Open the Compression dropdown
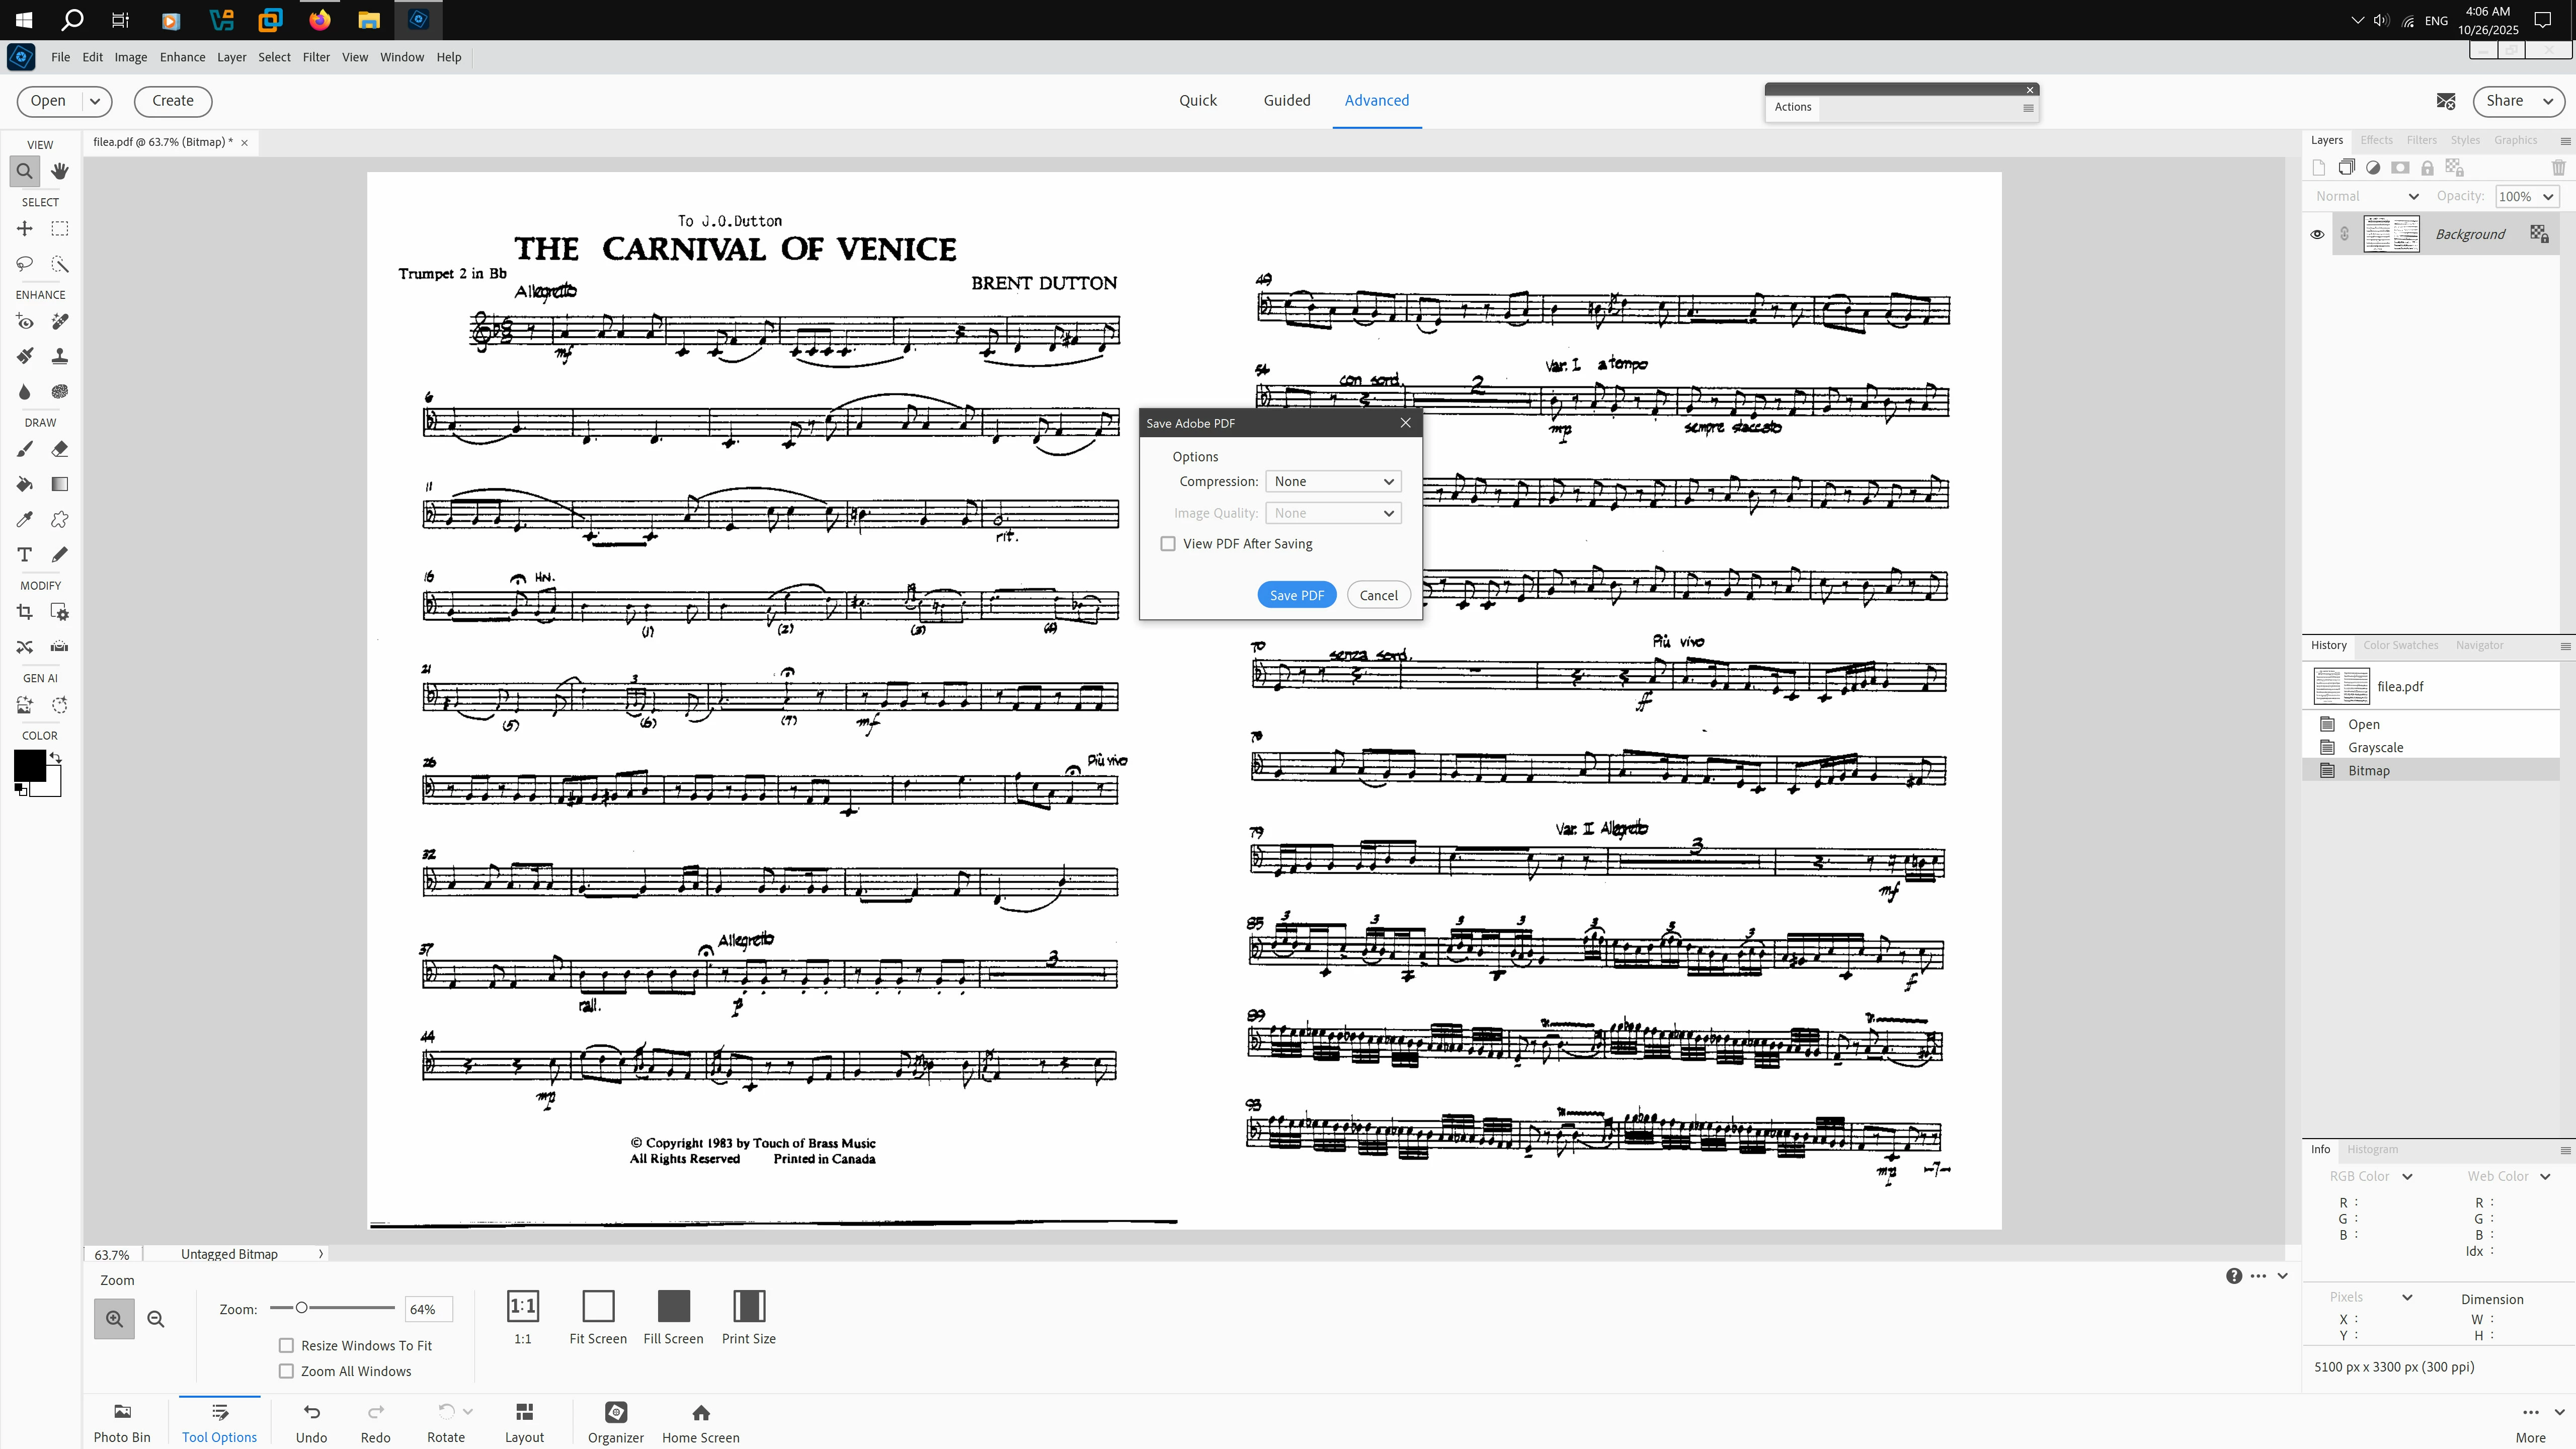2576x1449 pixels. point(1333,482)
